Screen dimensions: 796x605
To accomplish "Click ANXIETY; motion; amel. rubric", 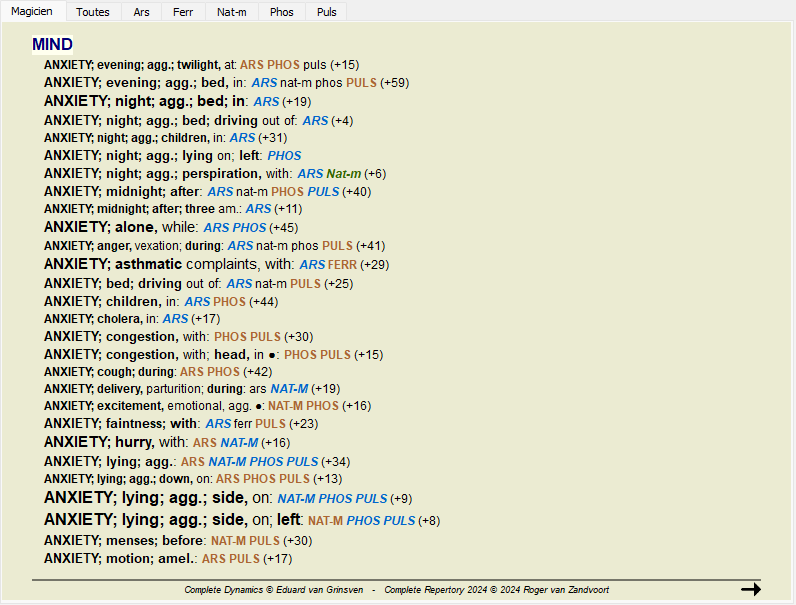I will 119,558.
